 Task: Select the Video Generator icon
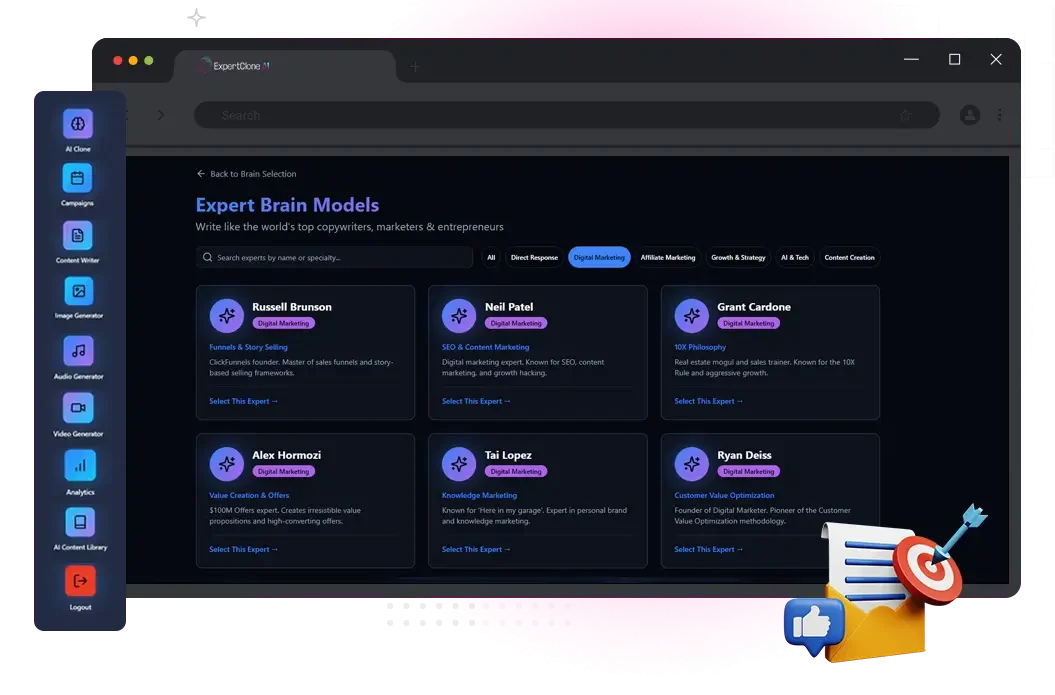click(x=79, y=410)
